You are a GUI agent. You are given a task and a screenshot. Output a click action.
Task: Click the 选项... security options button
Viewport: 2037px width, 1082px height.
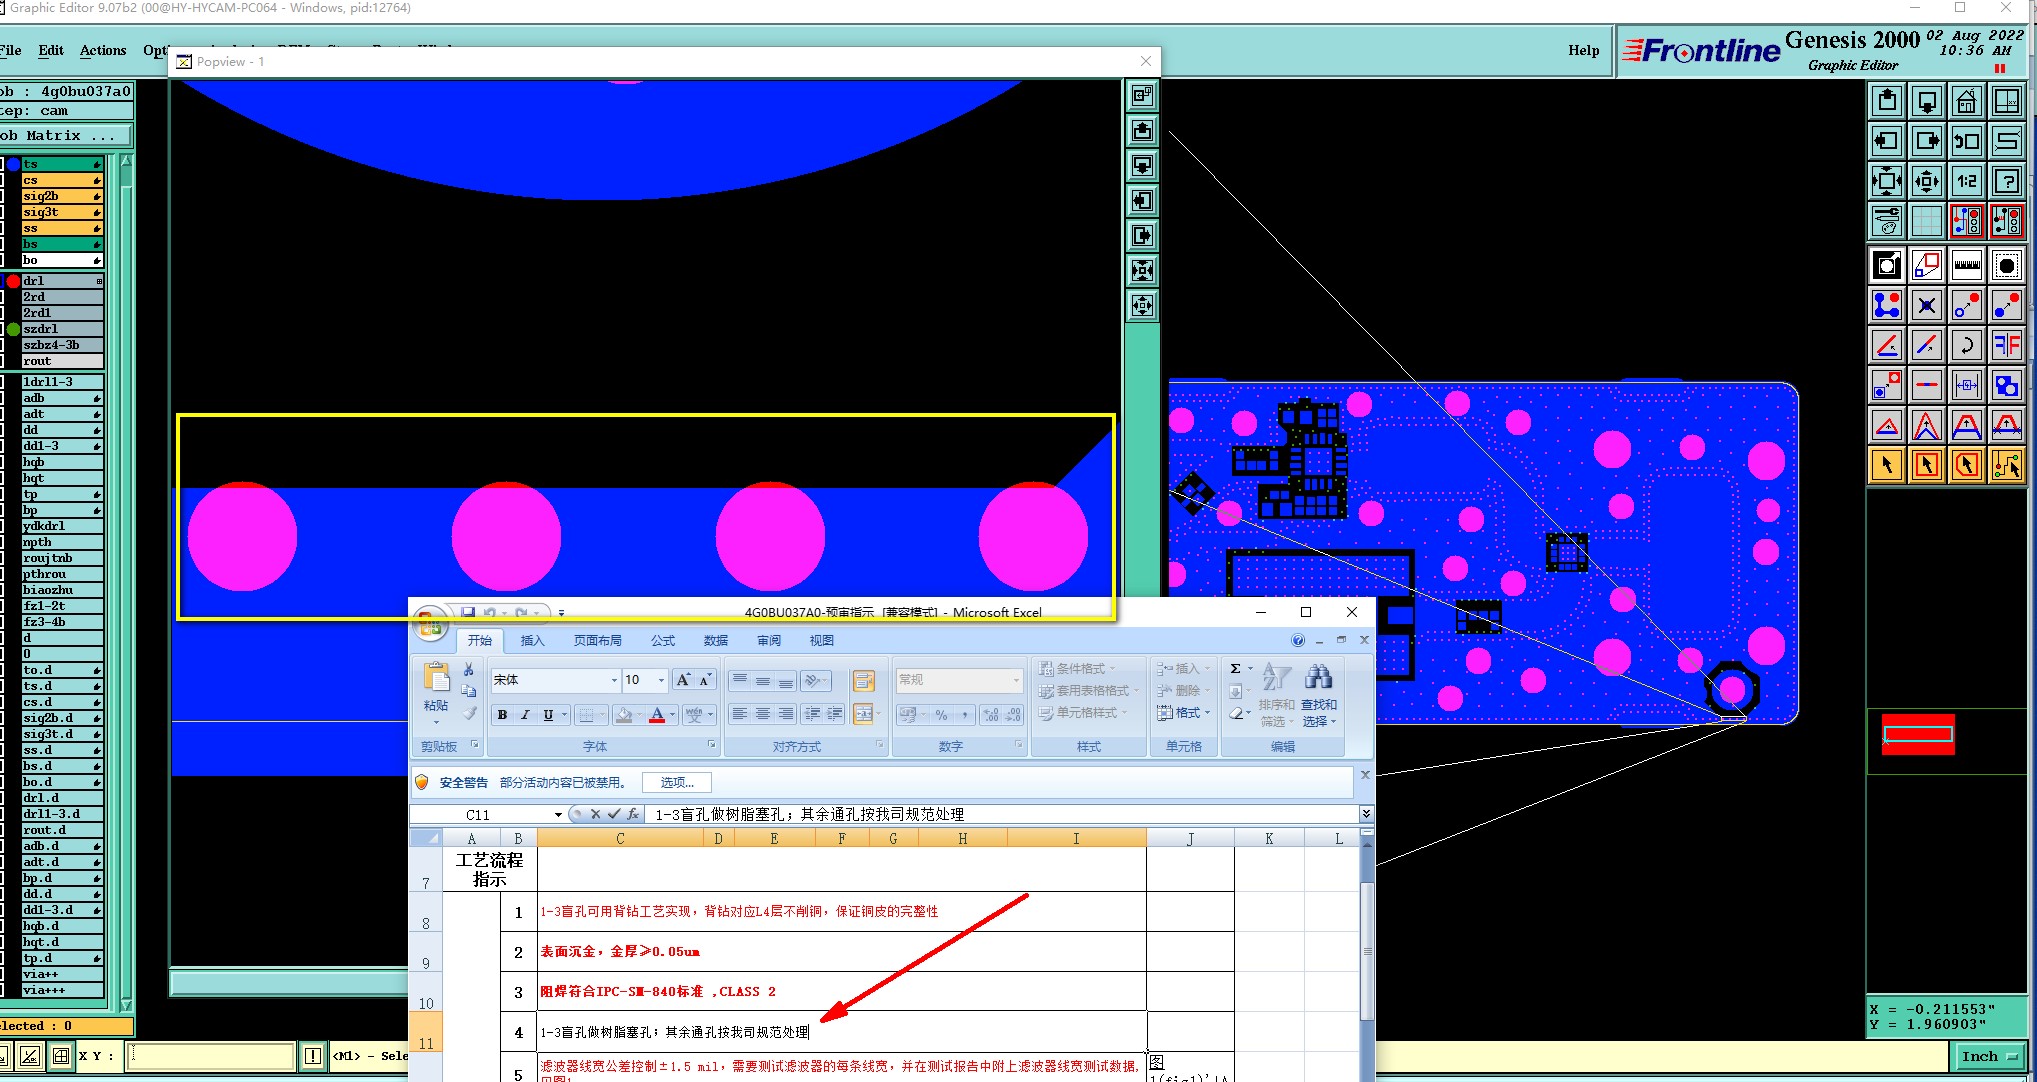676,782
